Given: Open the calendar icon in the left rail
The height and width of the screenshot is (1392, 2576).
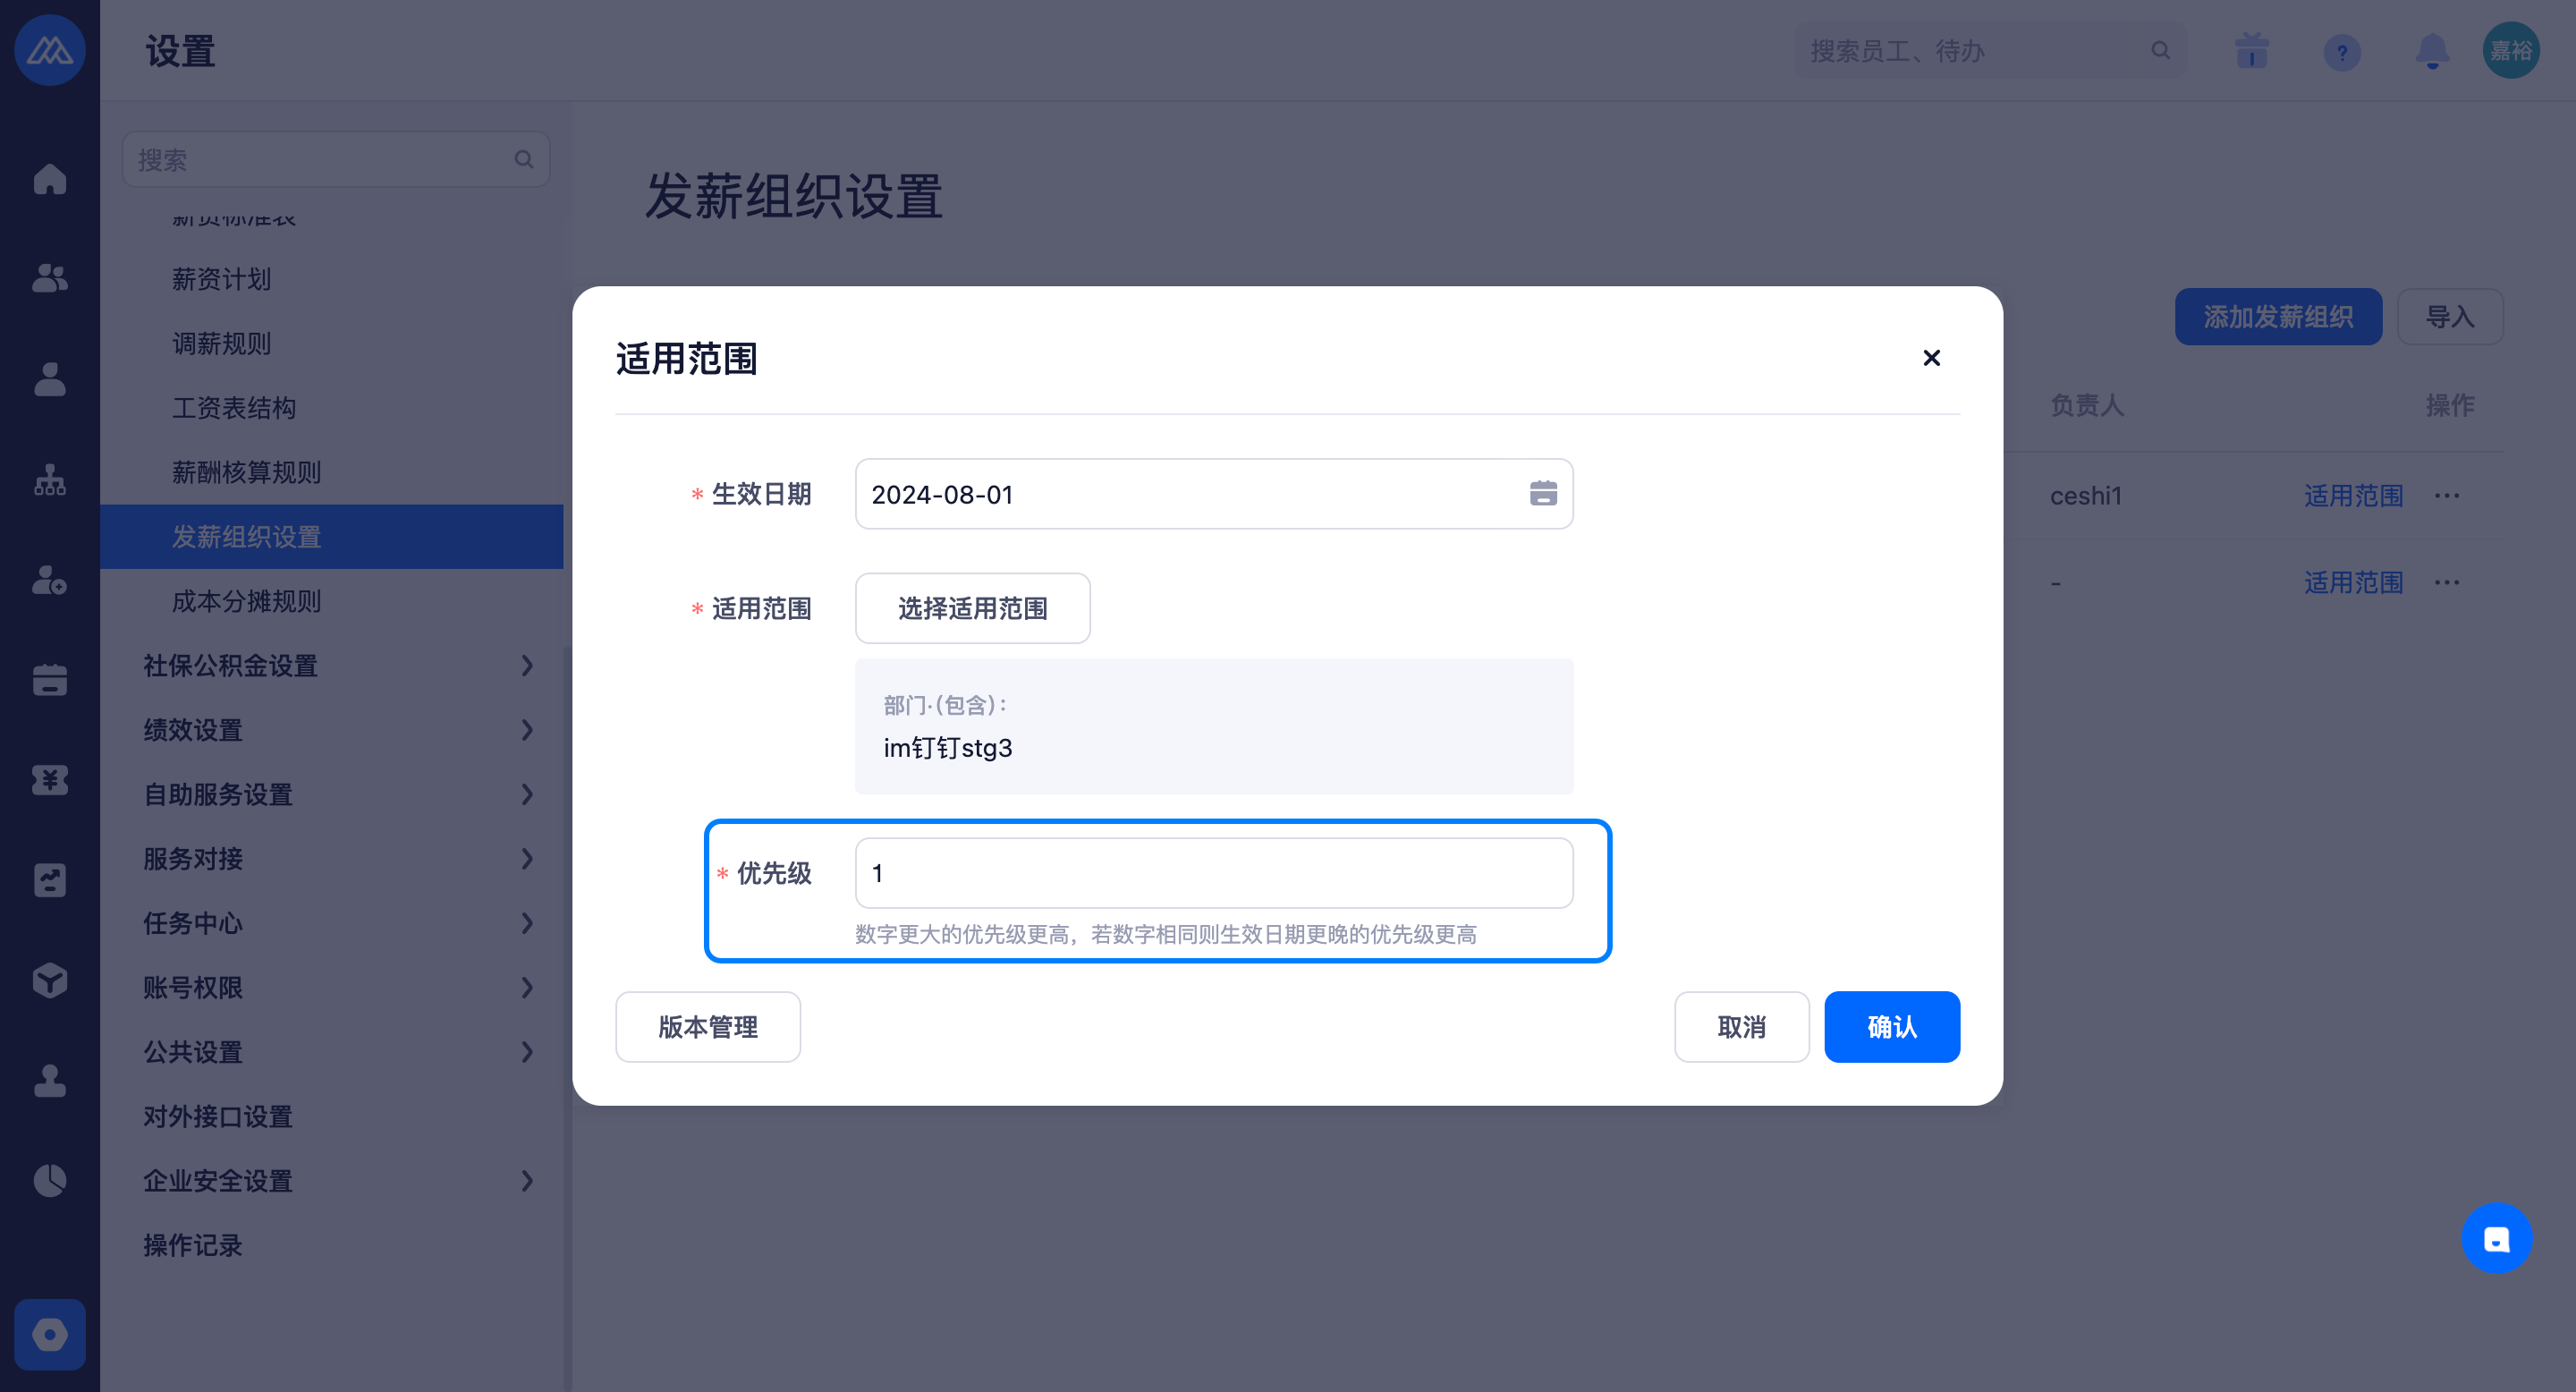Looking at the screenshot, I should [x=50, y=680].
